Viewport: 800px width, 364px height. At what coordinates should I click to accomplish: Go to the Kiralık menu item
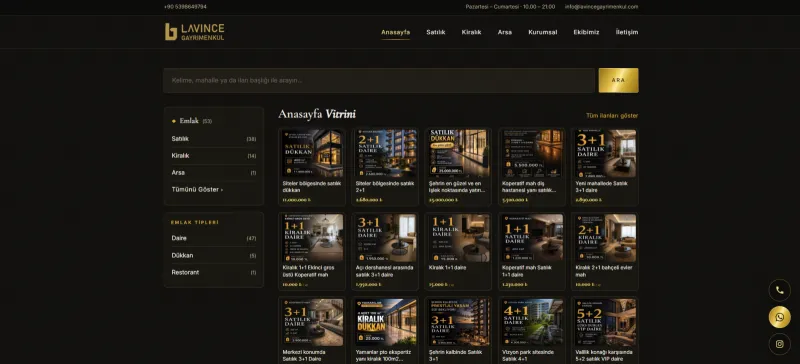click(x=471, y=32)
